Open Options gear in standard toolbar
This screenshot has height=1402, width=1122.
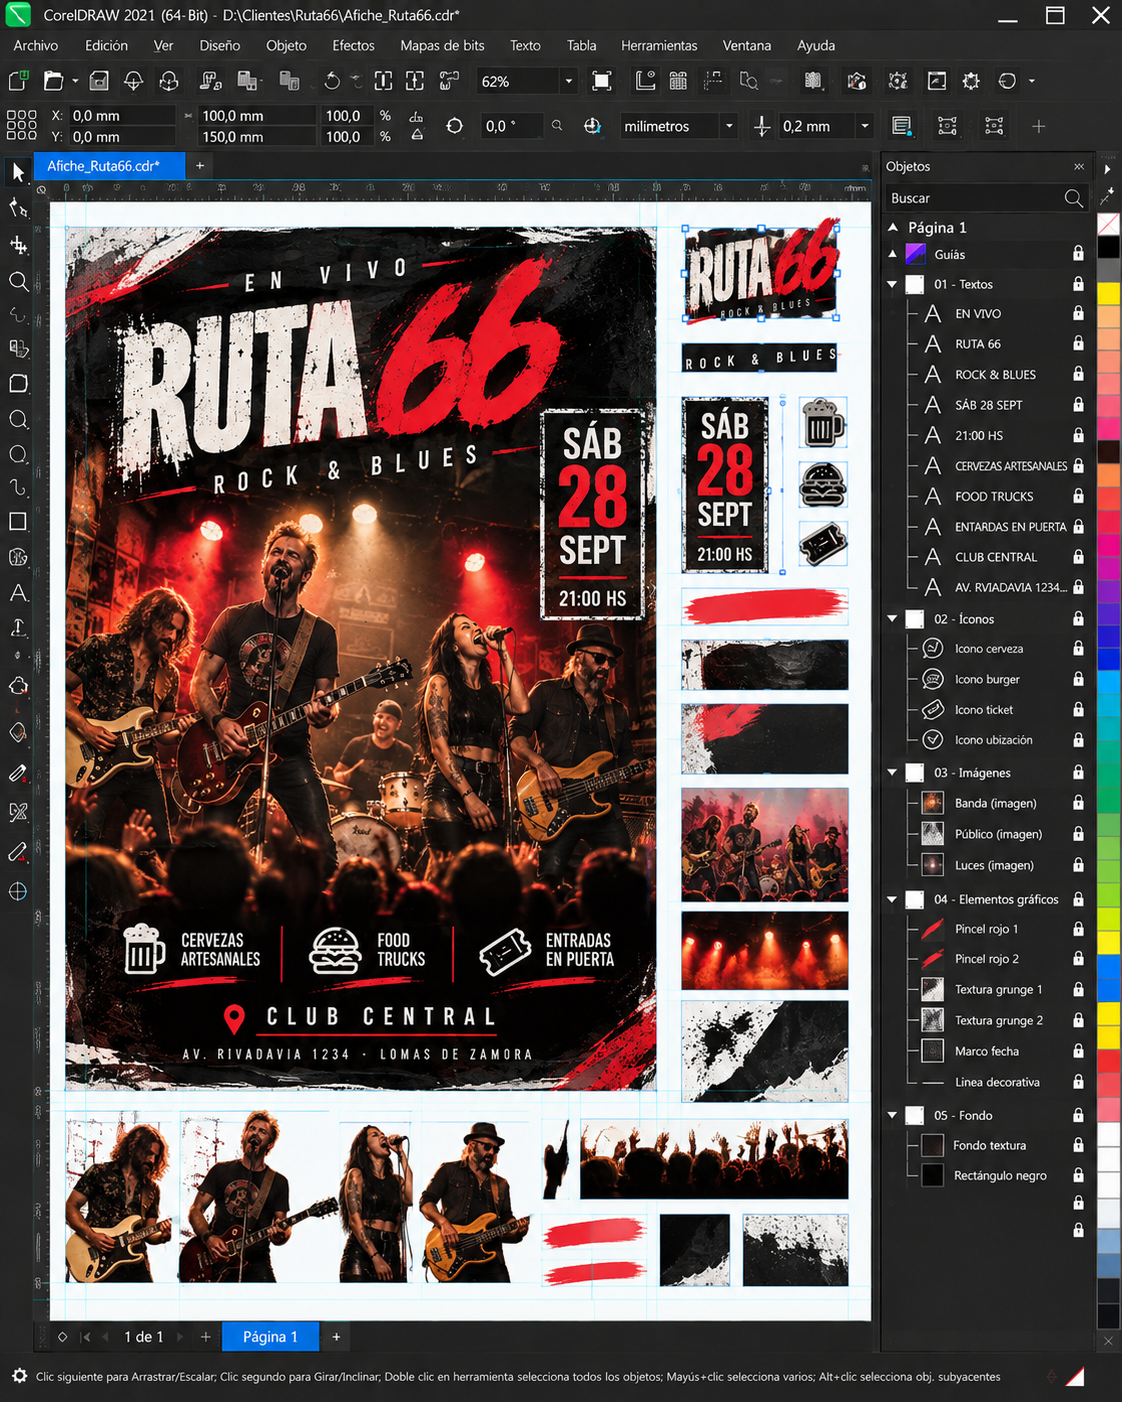click(x=971, y=81)
